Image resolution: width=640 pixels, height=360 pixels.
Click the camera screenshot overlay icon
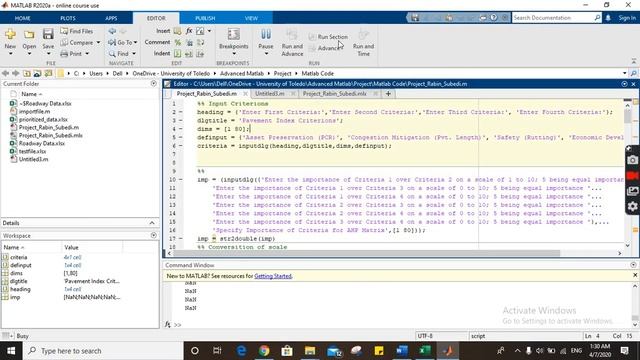tap(632, 160)
